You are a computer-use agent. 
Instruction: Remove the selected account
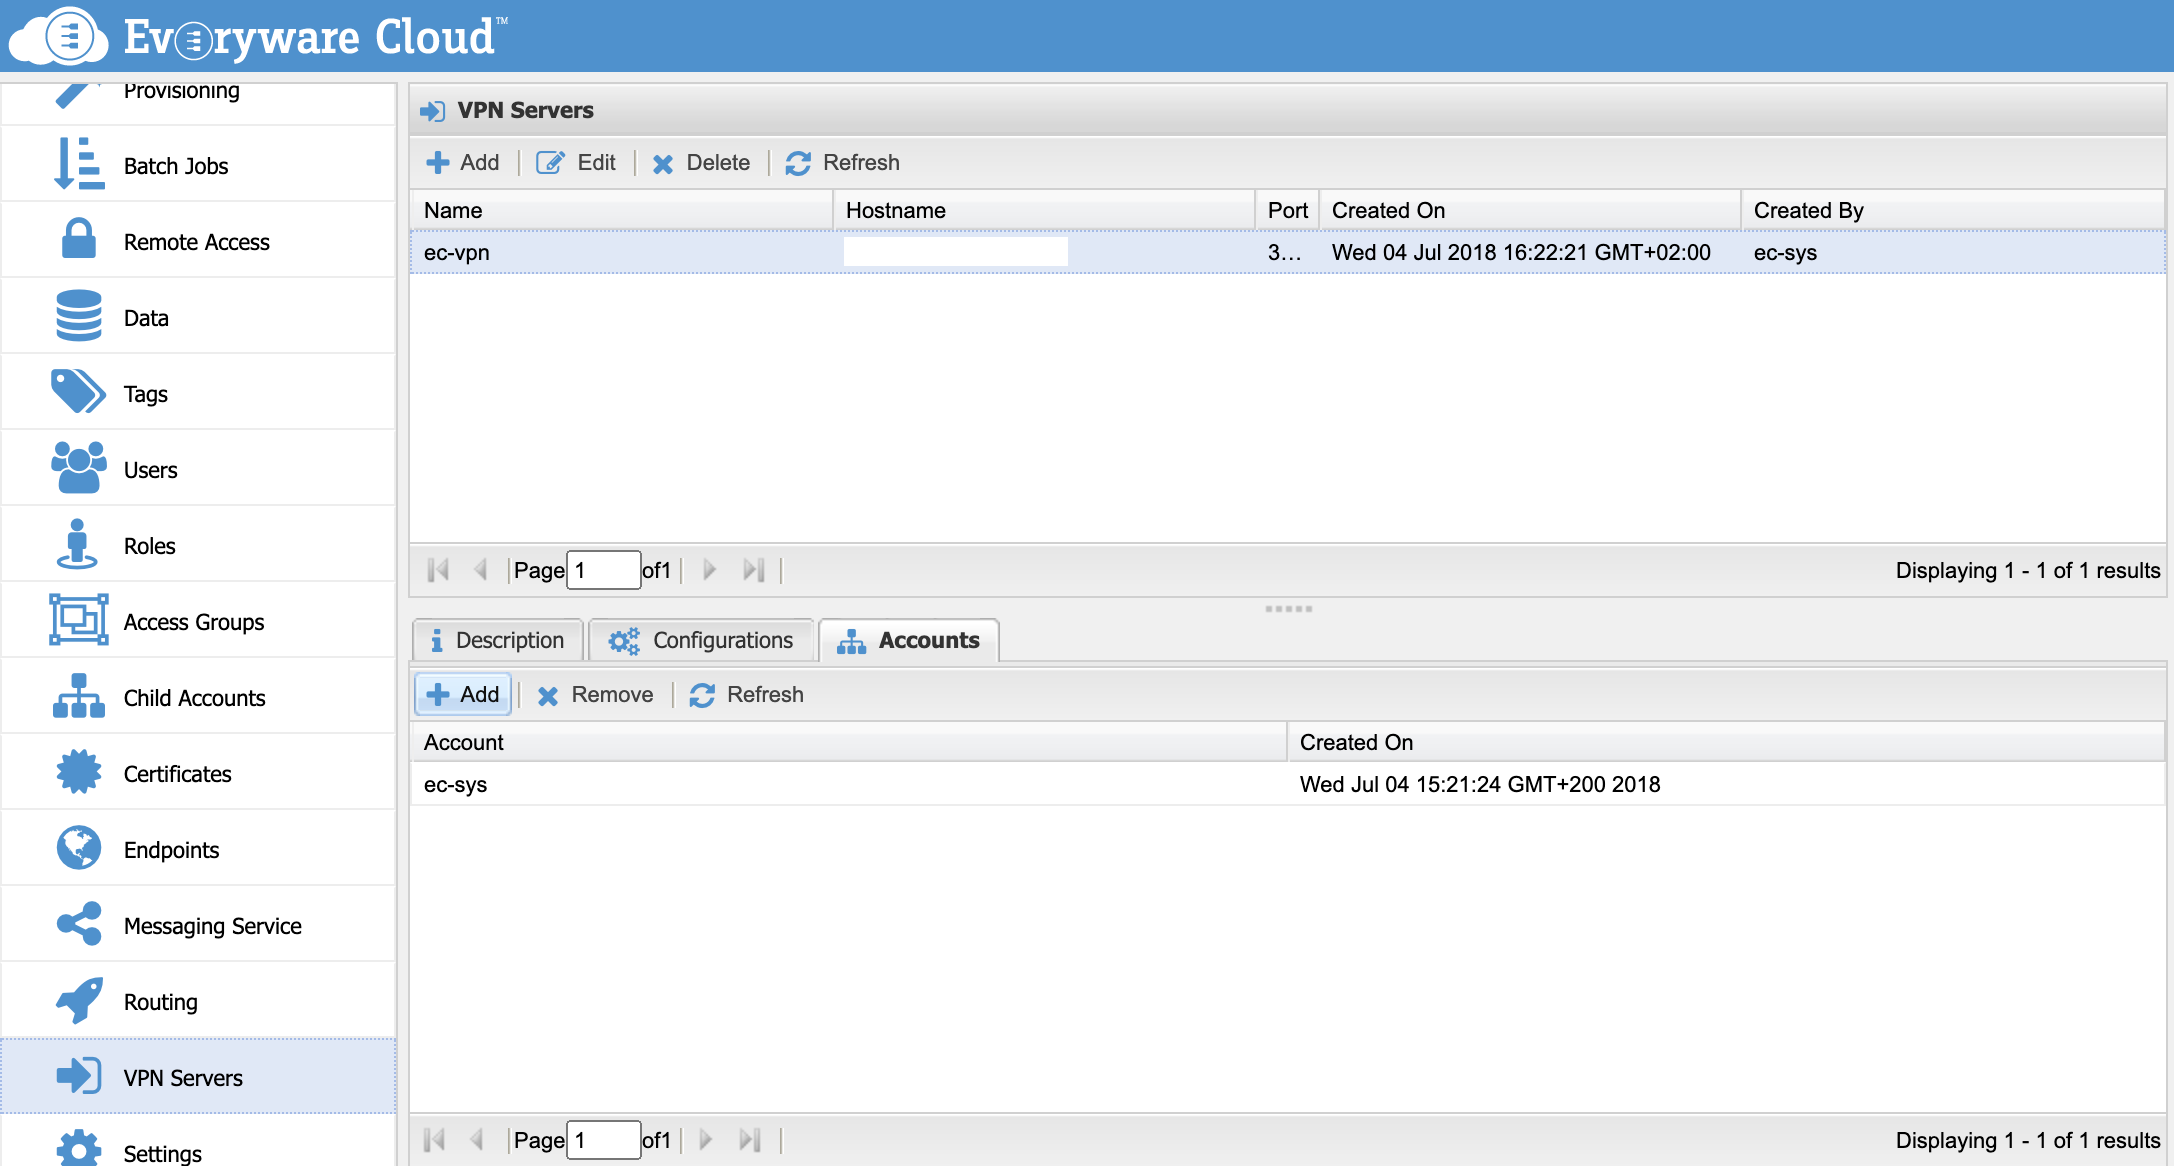(596, 695)
